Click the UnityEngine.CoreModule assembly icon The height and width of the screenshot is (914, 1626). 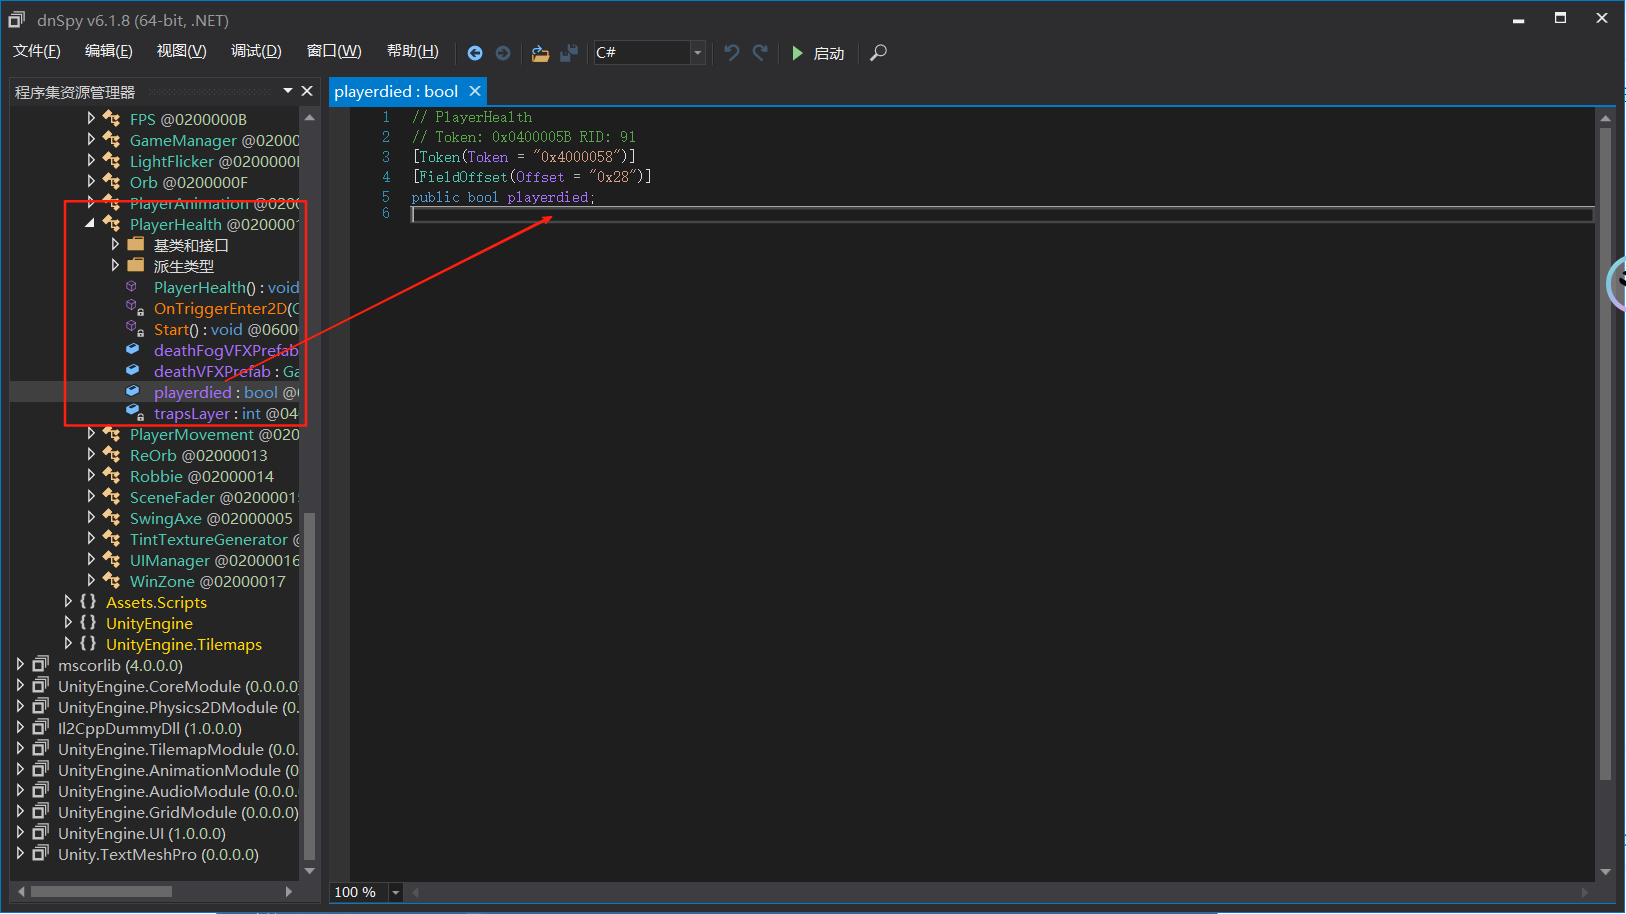(40, 685)
